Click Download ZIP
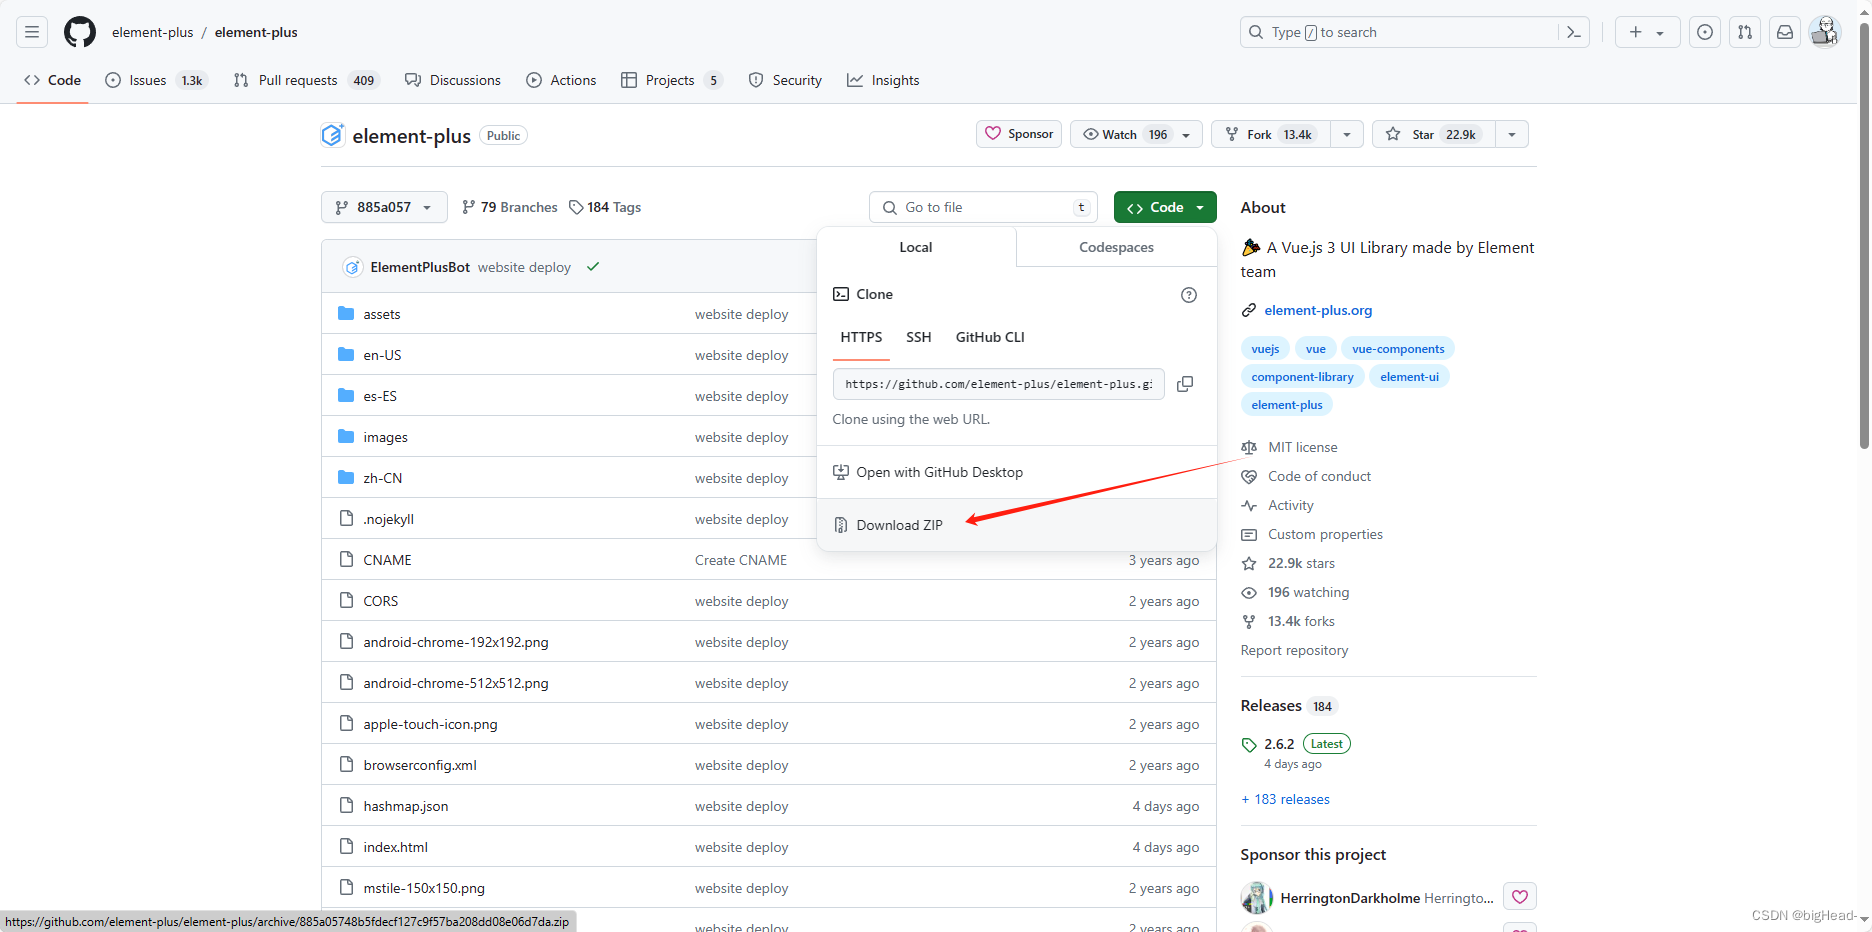The image size is (1872, 932). 1016,525
